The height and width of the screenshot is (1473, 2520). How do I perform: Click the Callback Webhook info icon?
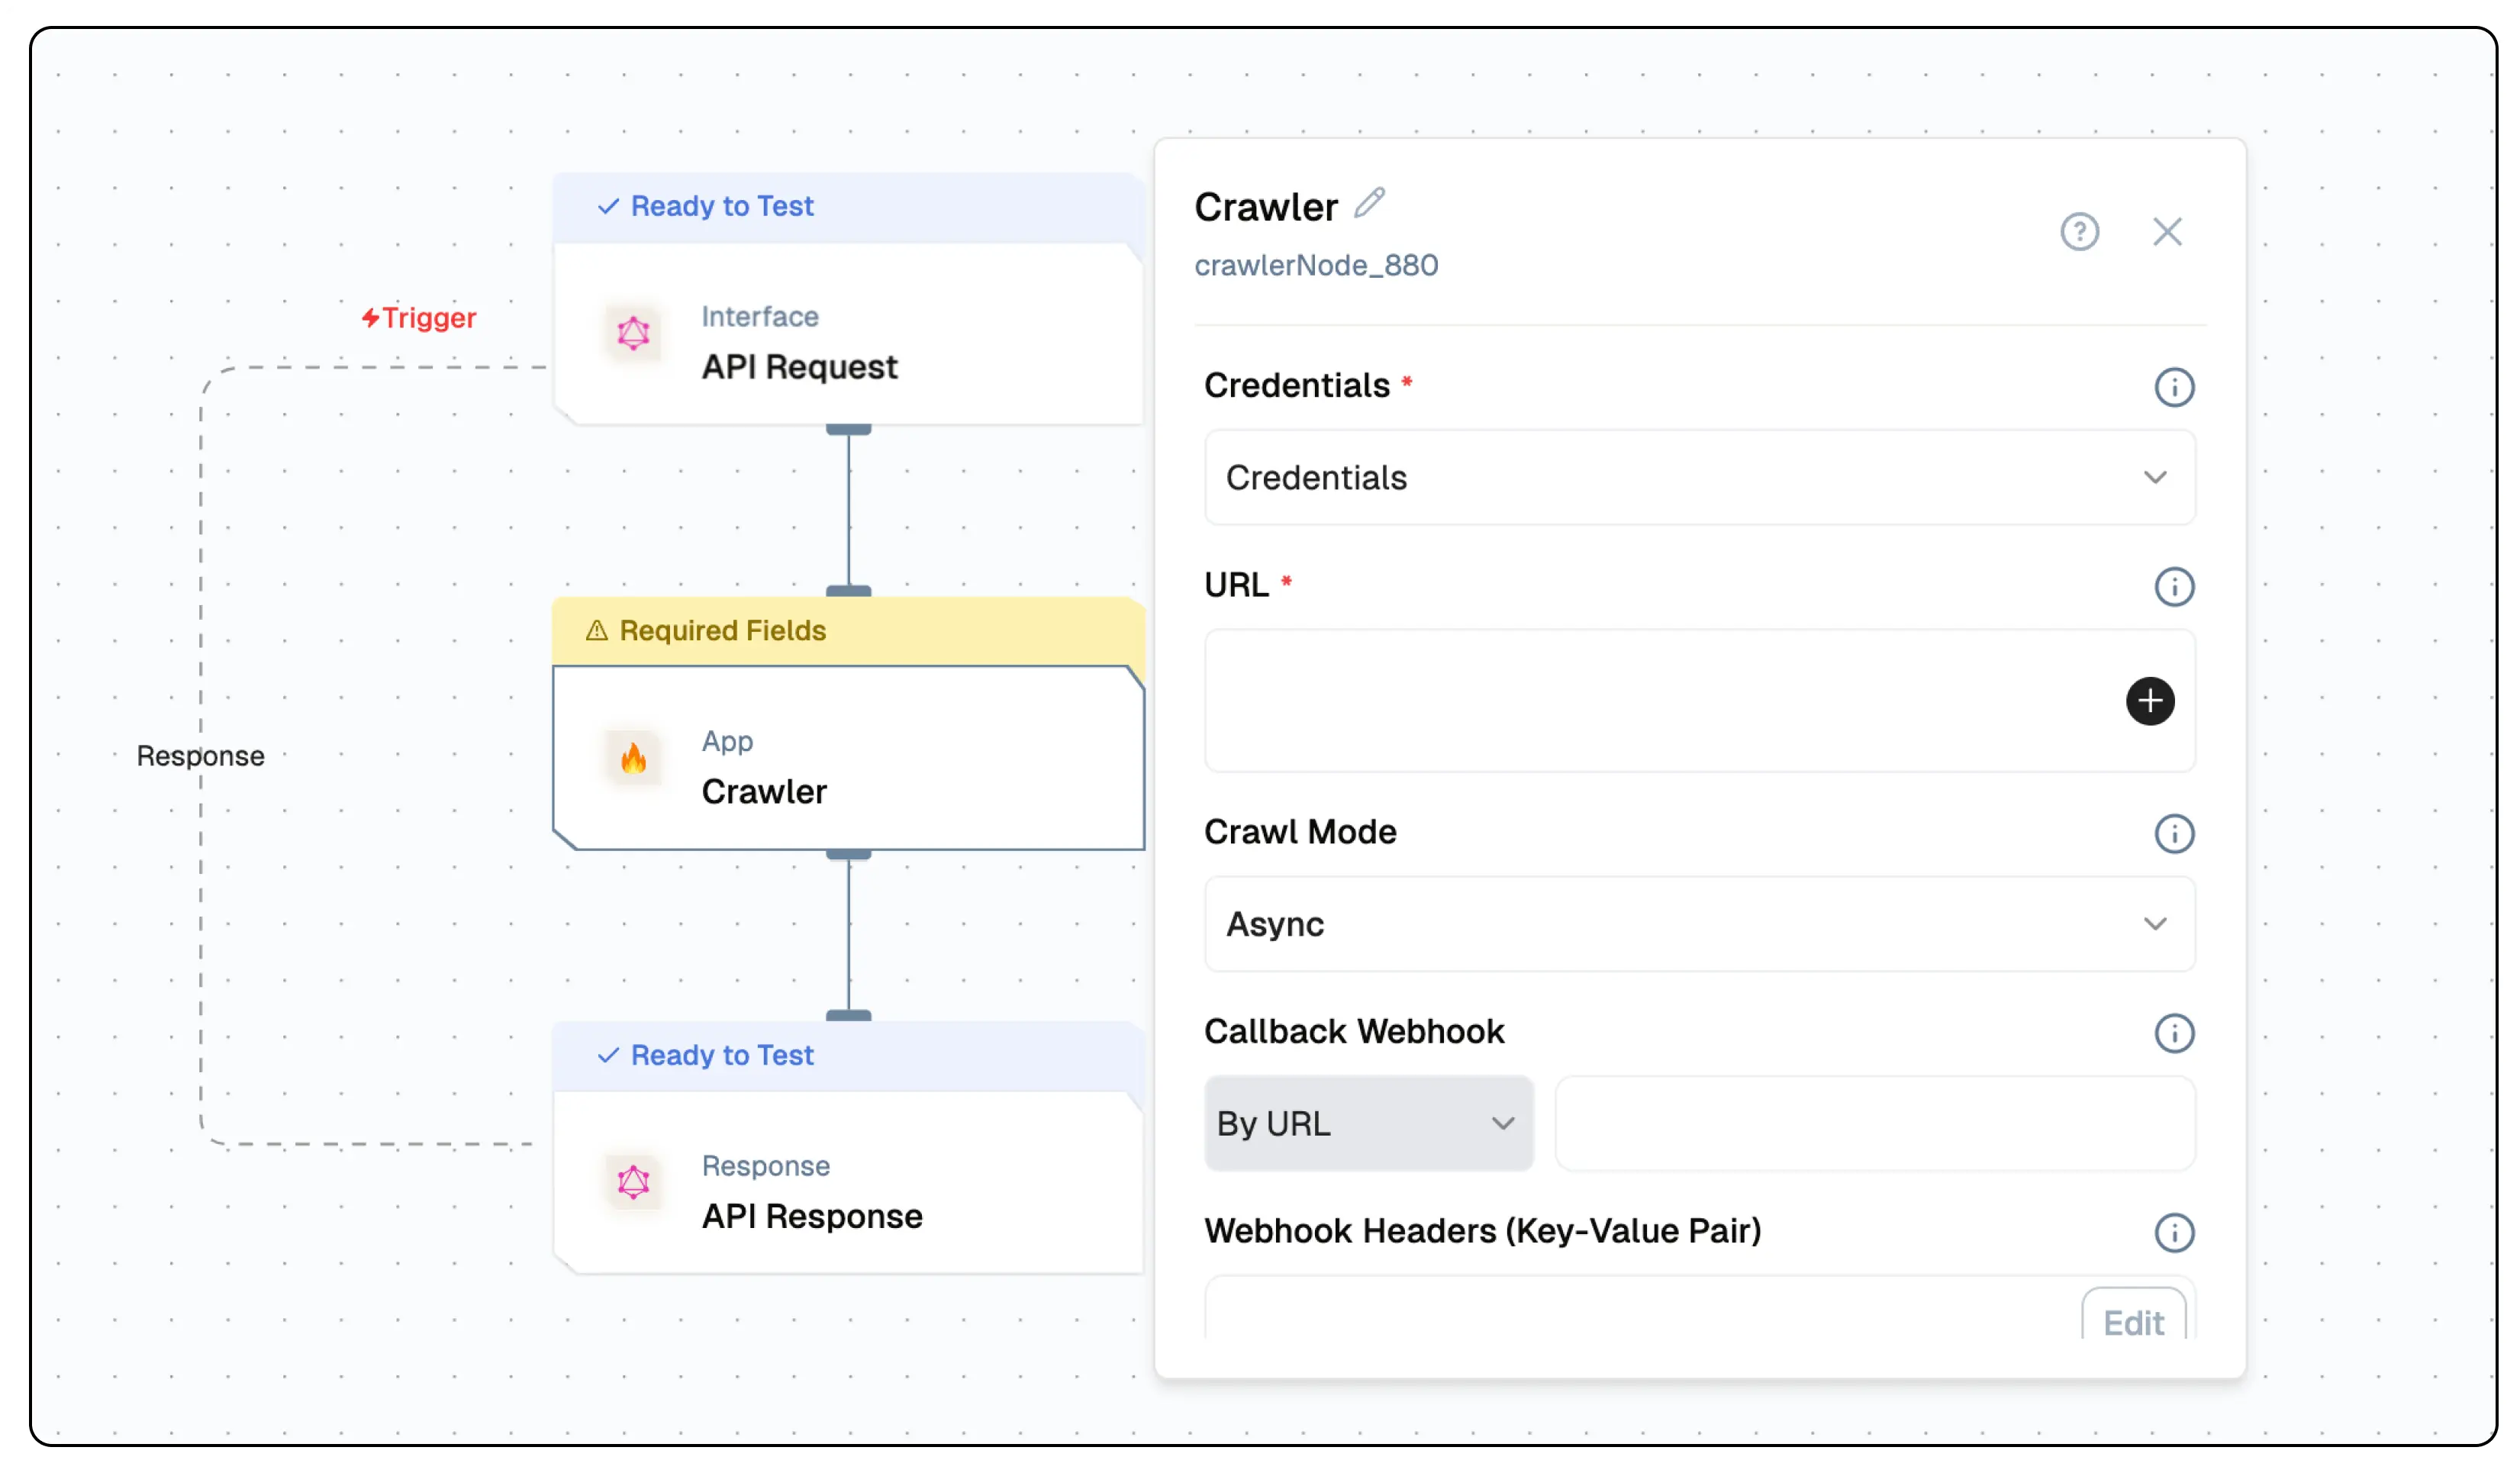pos(2174,1033)
